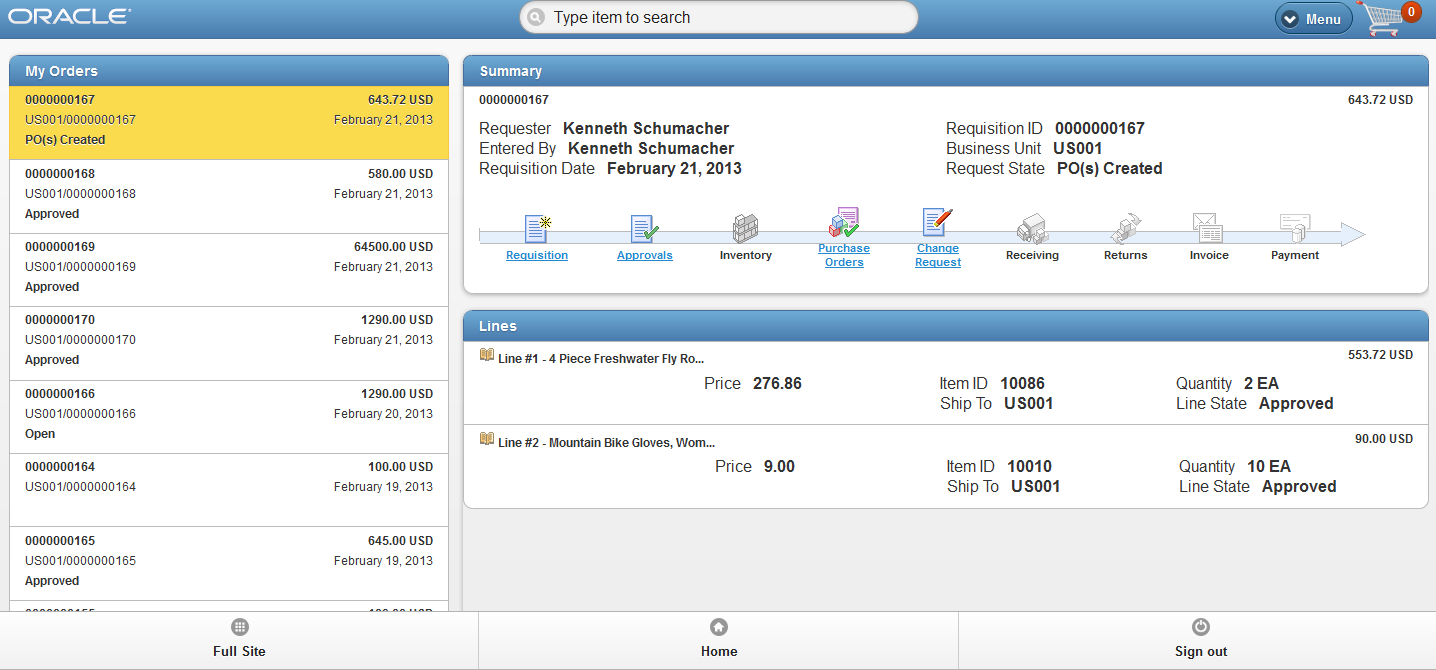1436x670 pixels.
Task: Click Item ID 10010 value
Action: click(x=1029, y=467)
